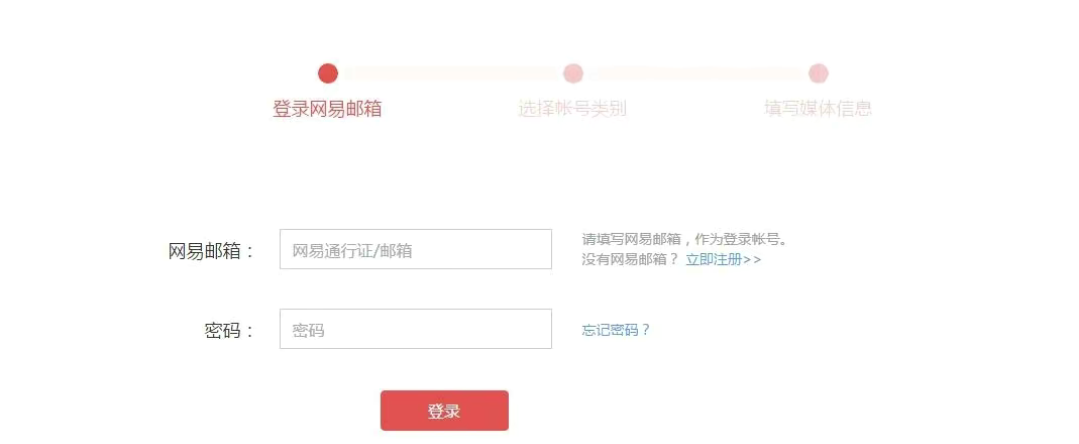Click the 密码 placeholder inside password box
The height and width of the screenshot is (444, 1079).
click(x=308, y=330)
